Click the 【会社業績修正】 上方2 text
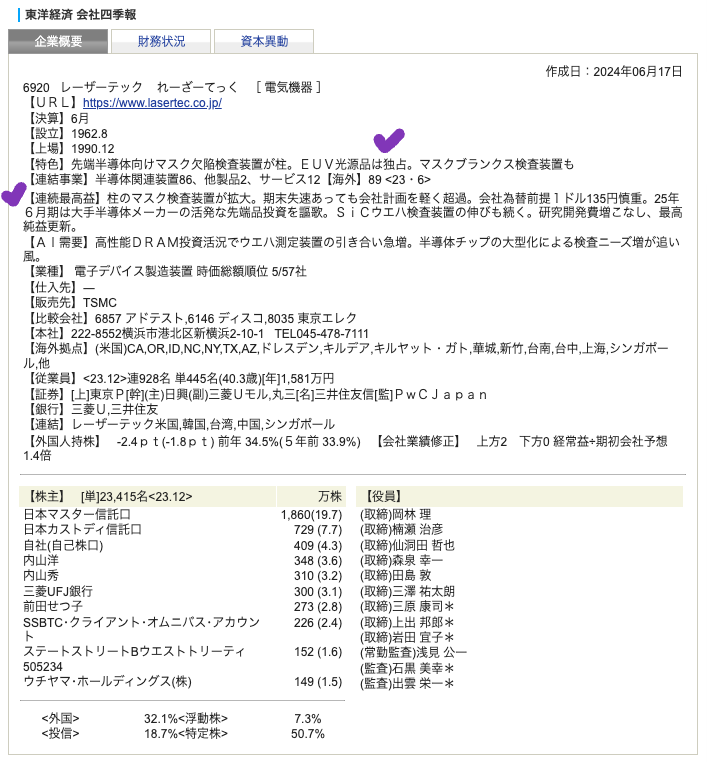Viewport: 707px width, 762px height. point(441,441)
